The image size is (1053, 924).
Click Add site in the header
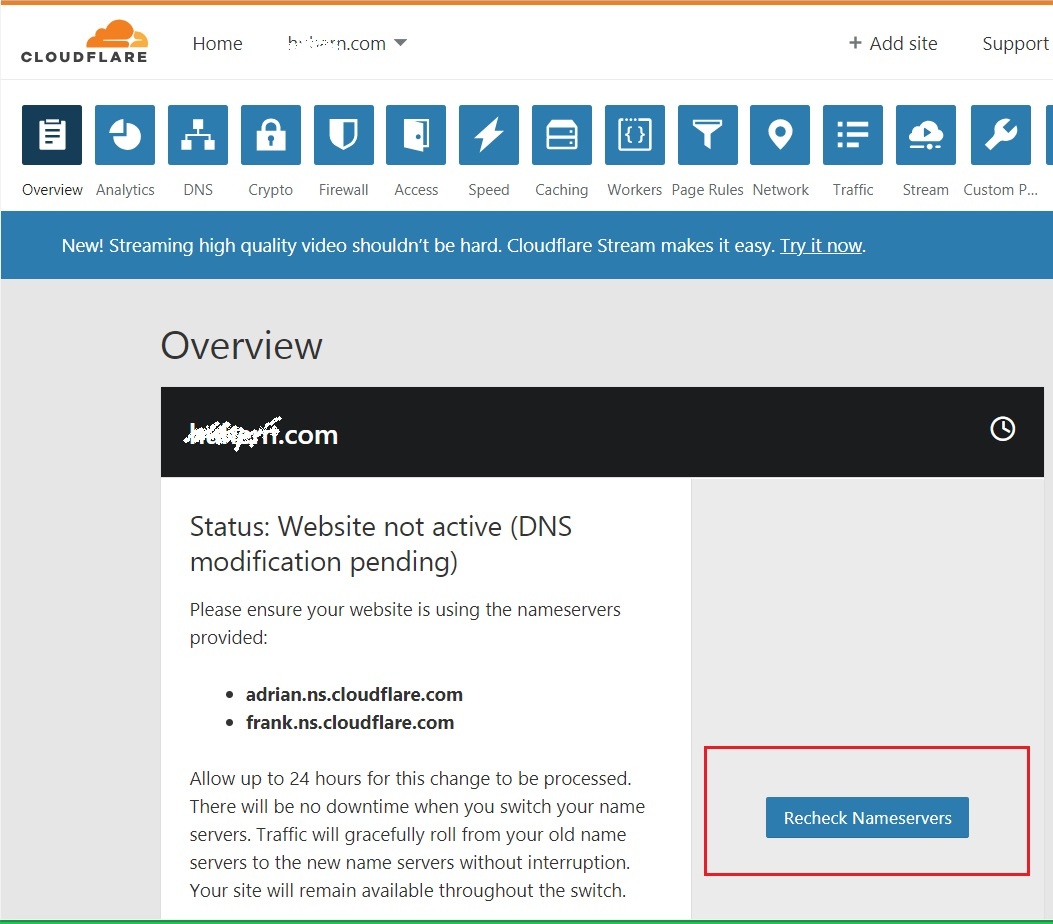[893, 44]
